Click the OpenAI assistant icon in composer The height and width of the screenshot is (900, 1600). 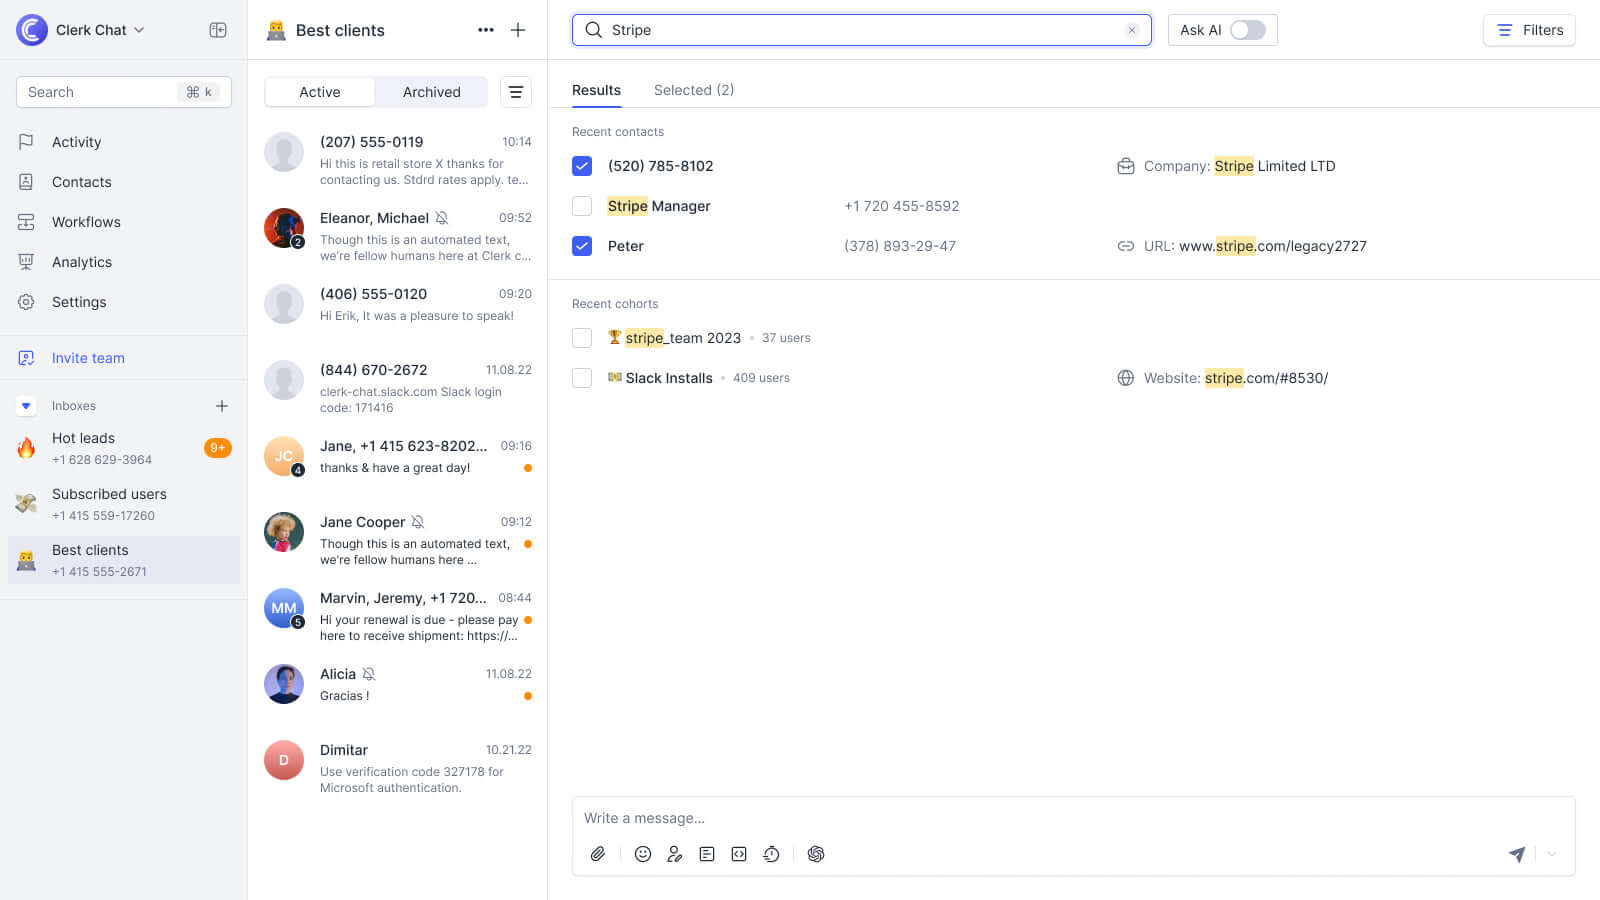816,854
